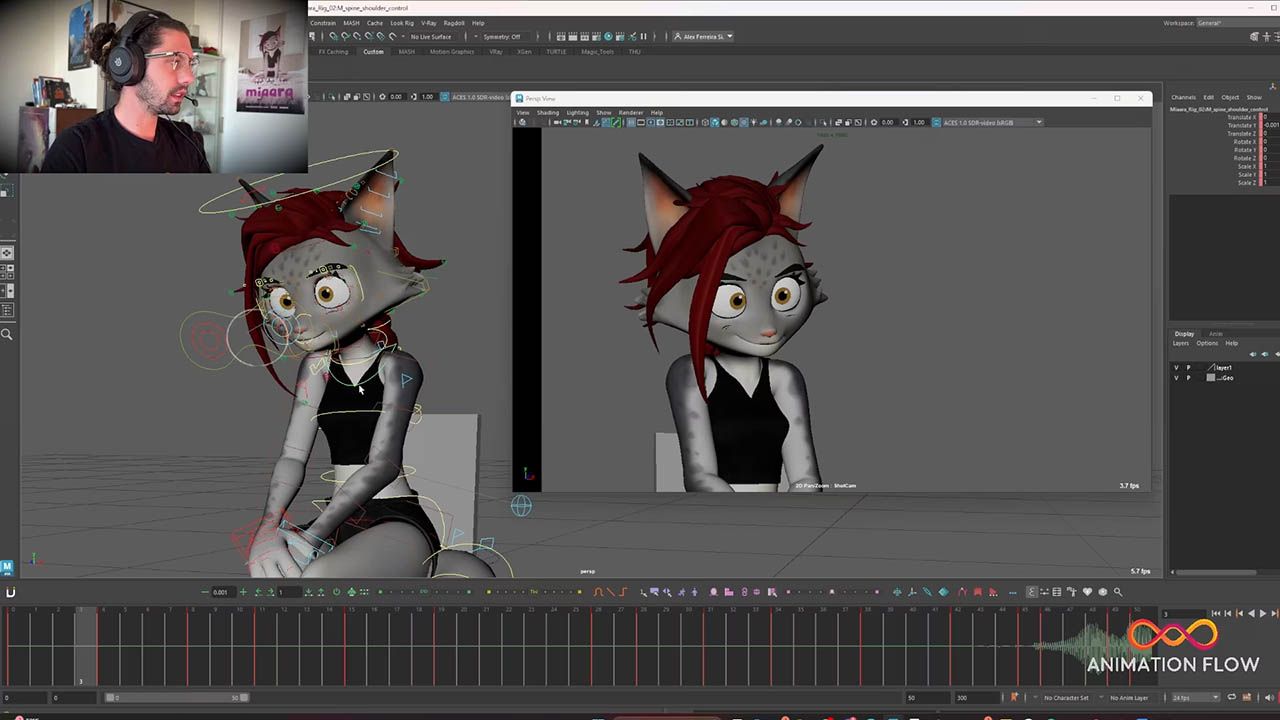
Task: Open Layers menu in the layer editor
Action: coord(1181,343)
